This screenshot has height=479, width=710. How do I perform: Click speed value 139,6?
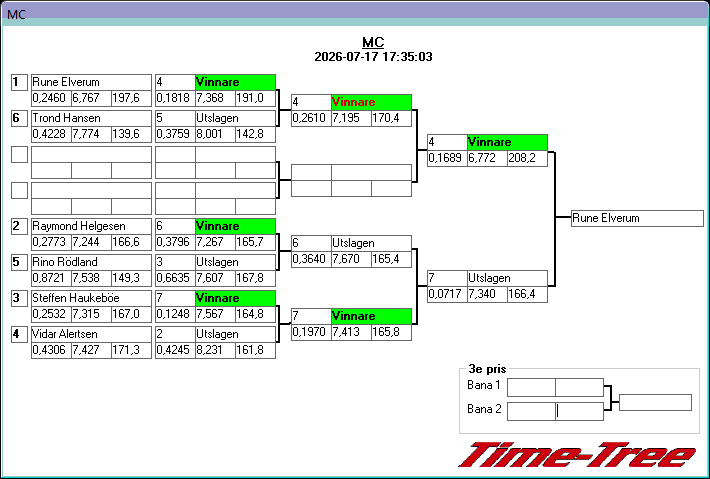click(132, 134)
